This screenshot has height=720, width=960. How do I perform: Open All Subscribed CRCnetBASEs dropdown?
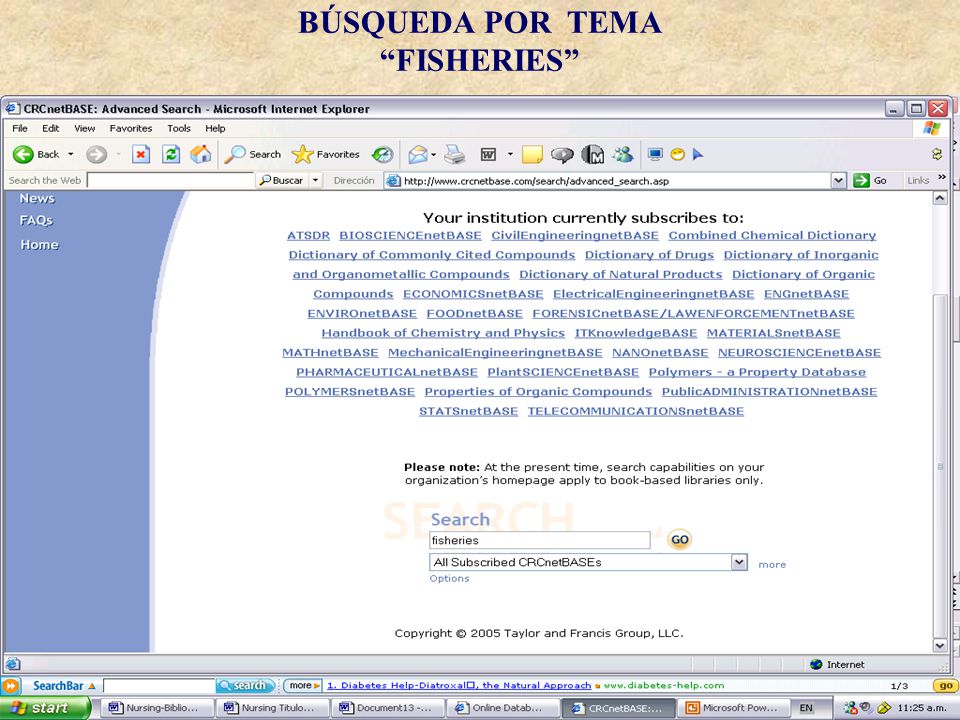click(739, 561)
